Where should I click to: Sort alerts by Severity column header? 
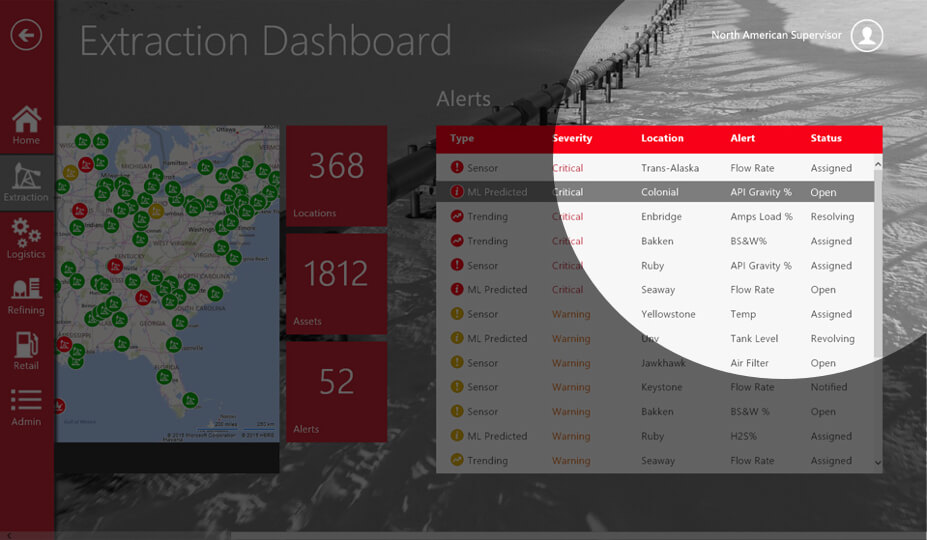pyautogui.click(x=572, y=139)
